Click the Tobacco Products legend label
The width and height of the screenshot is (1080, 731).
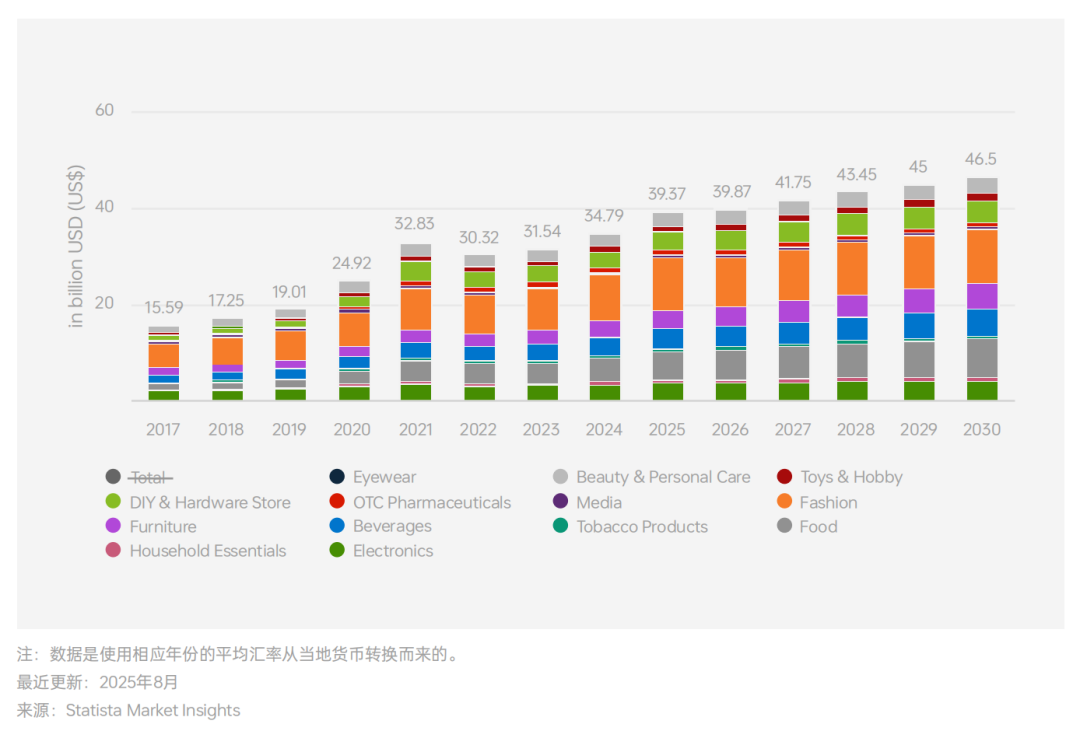pyautogui.click(x=642, y=526)
